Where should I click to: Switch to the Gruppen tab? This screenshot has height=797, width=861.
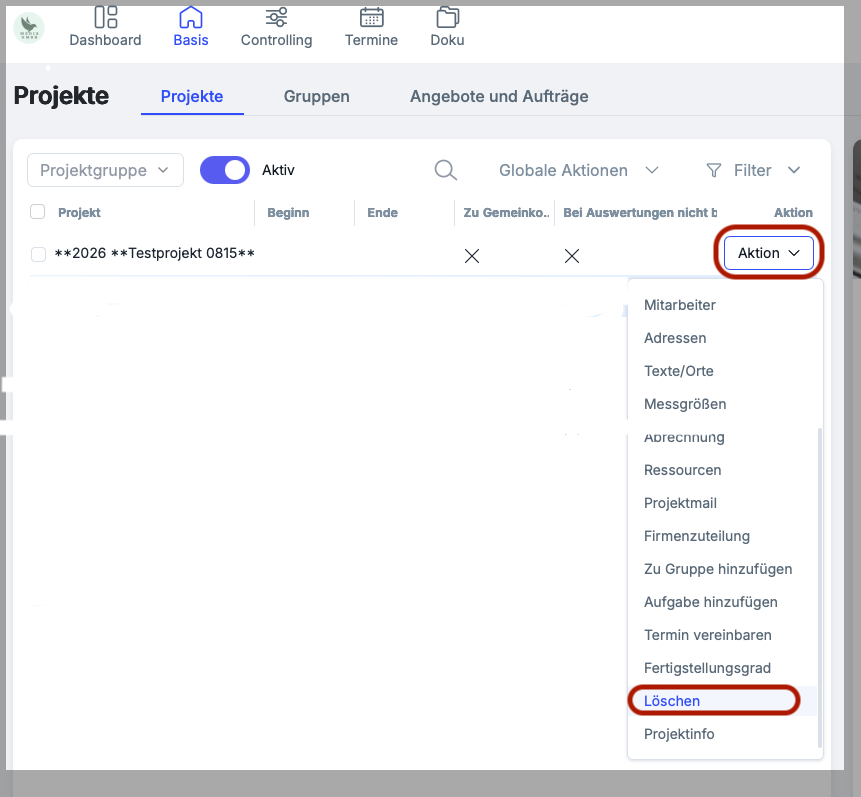316,97
